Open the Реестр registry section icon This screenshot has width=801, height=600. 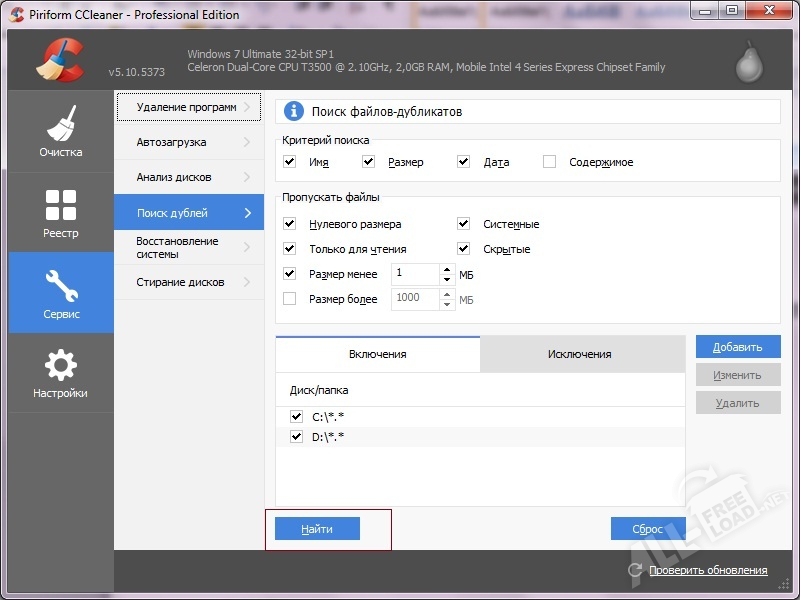pos(60,205)
